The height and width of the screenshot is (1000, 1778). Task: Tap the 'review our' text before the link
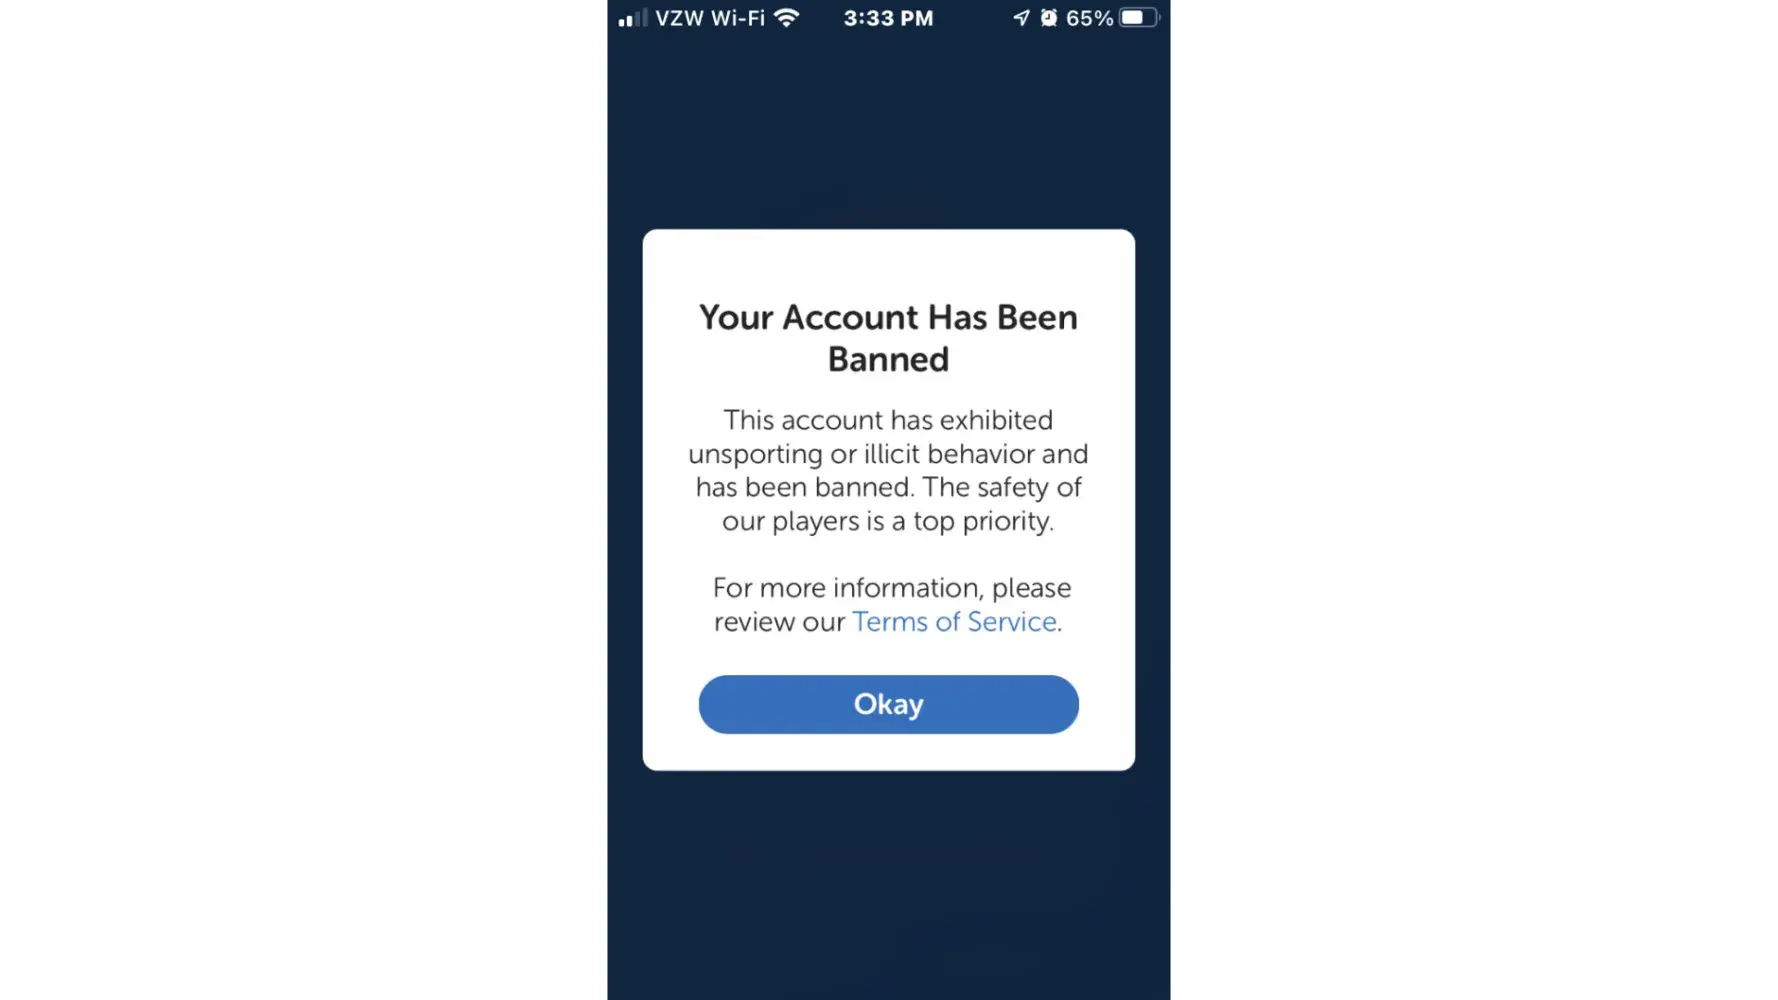(779, 622)
